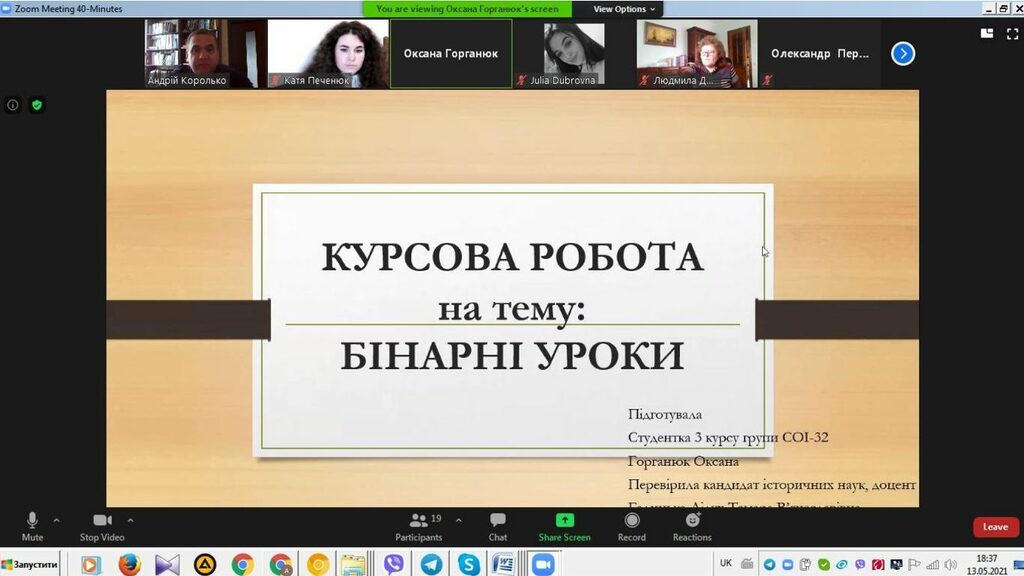This screenshot has width=1024, height=576.
Task: Leave the meeting
Action: click(x=995, y=527)
